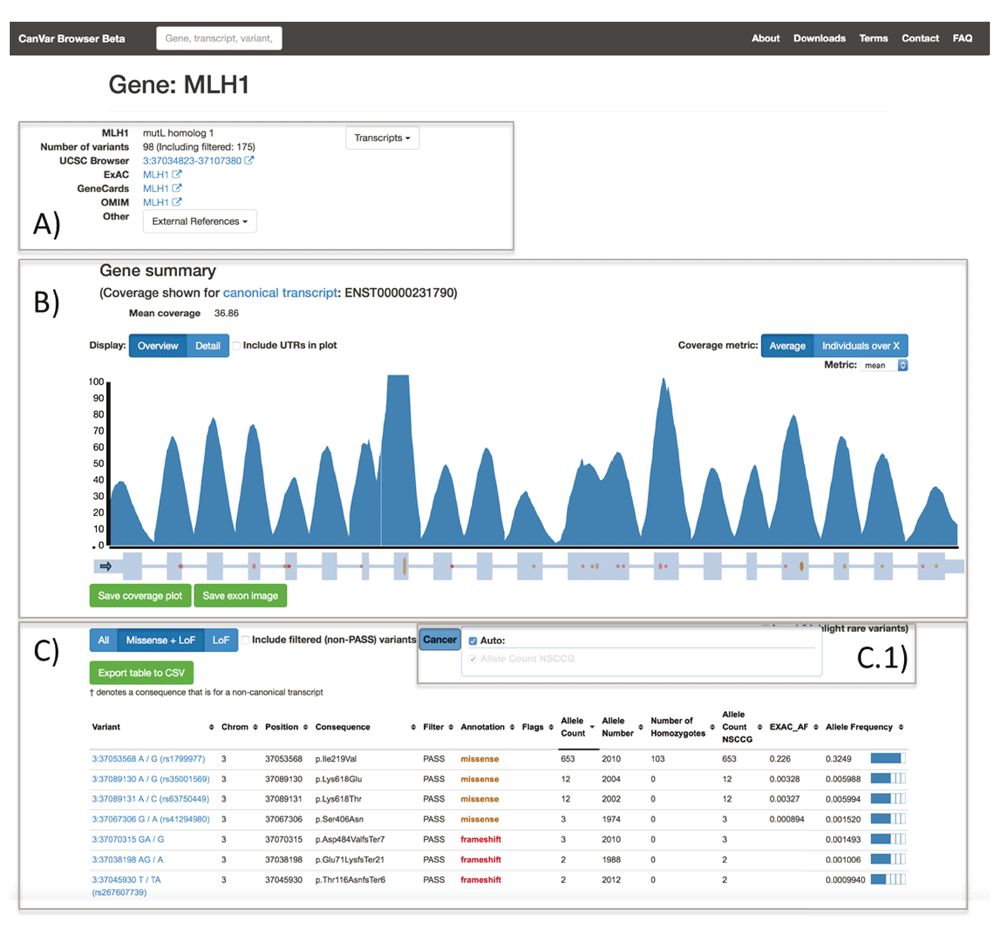Screen dimensions: 1000x931
Task: Export table to CSV
Action: click(142, 673)
